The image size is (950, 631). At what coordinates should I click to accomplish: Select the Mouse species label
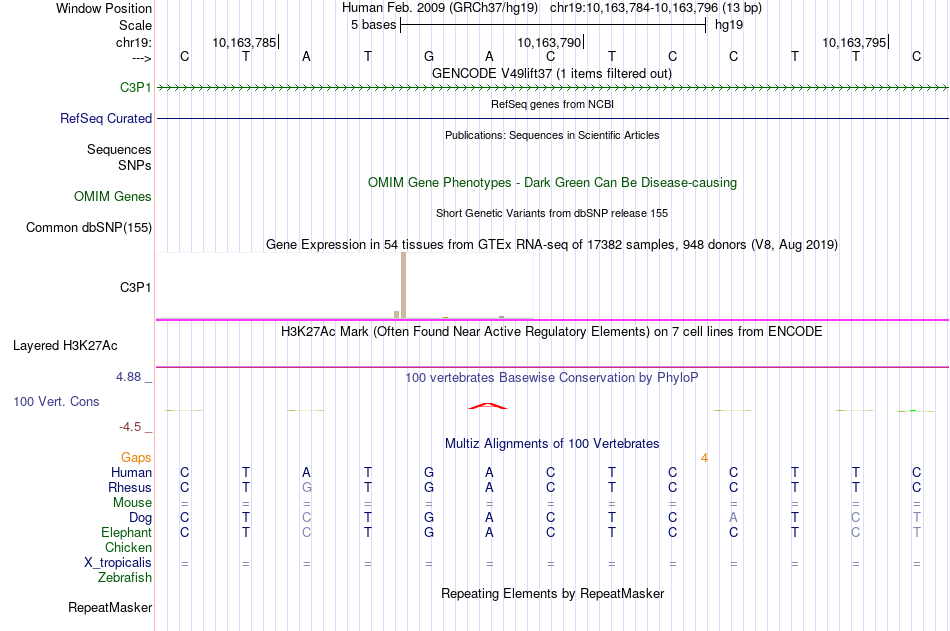[133, 502]
